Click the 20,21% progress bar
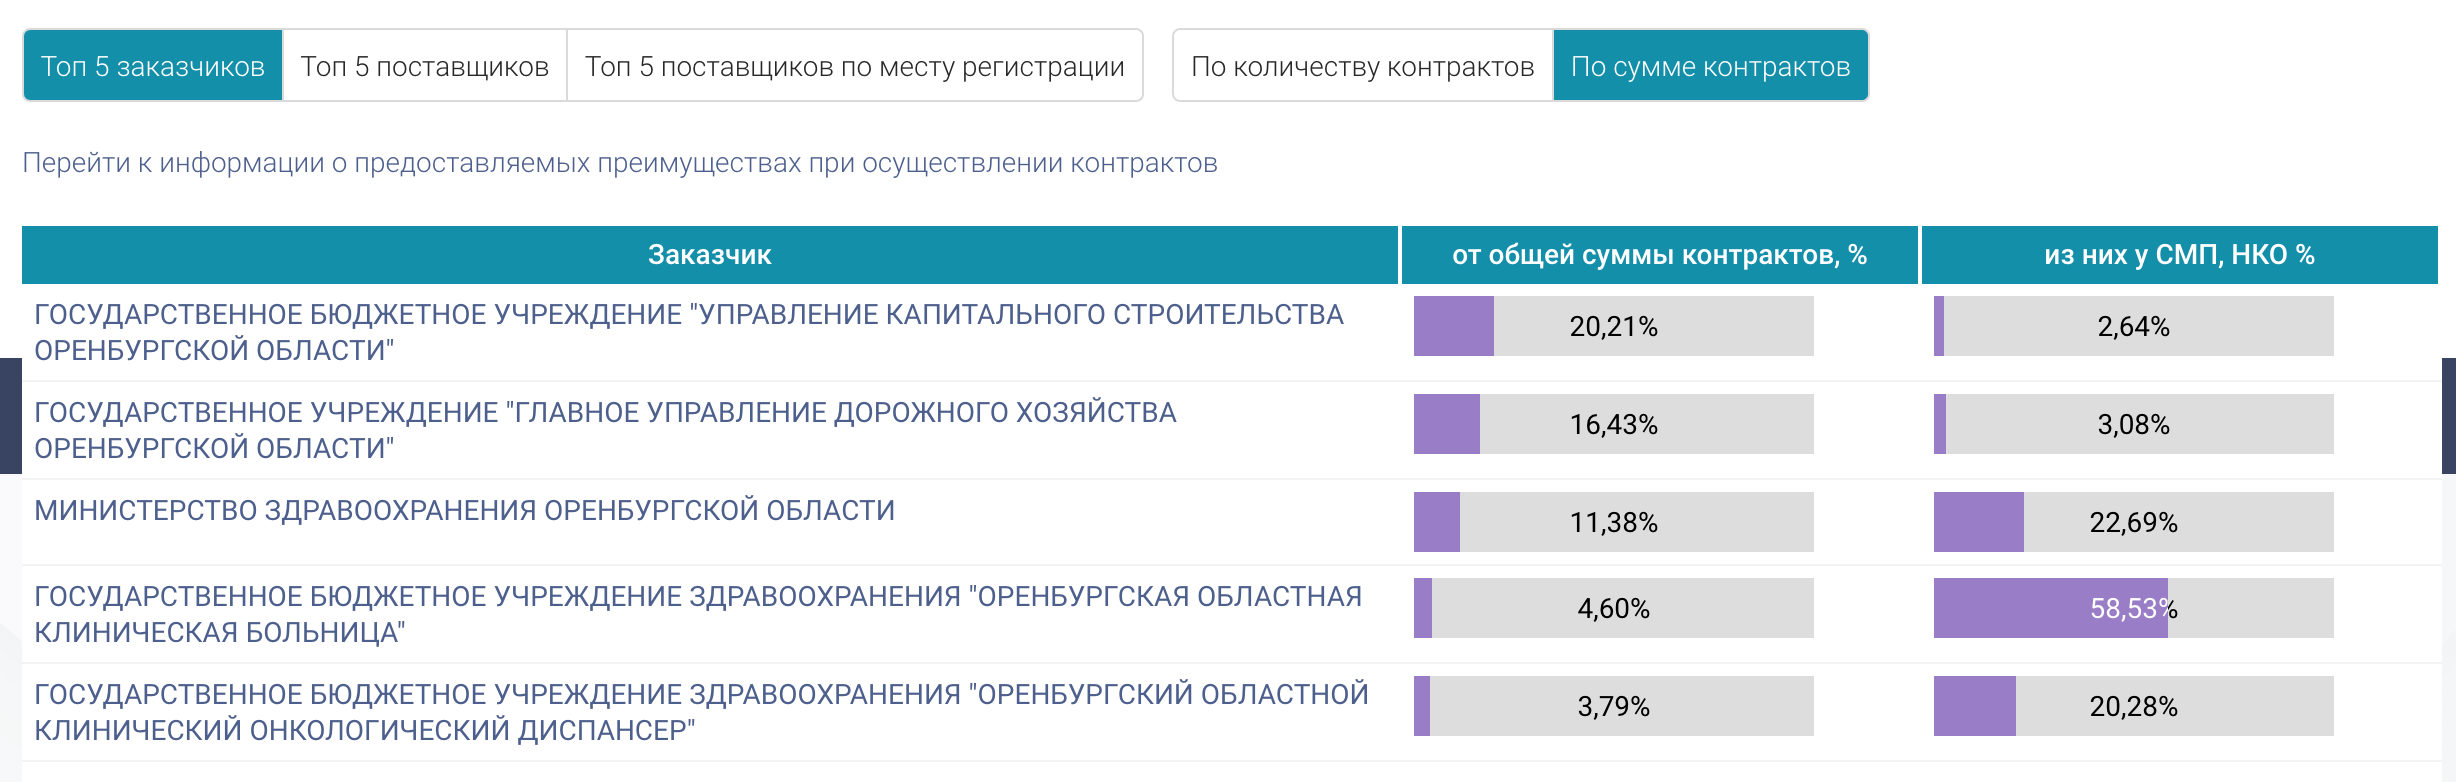This screenshot has height=782, width=2456. pyautogui.click(x=1613, y=326)
